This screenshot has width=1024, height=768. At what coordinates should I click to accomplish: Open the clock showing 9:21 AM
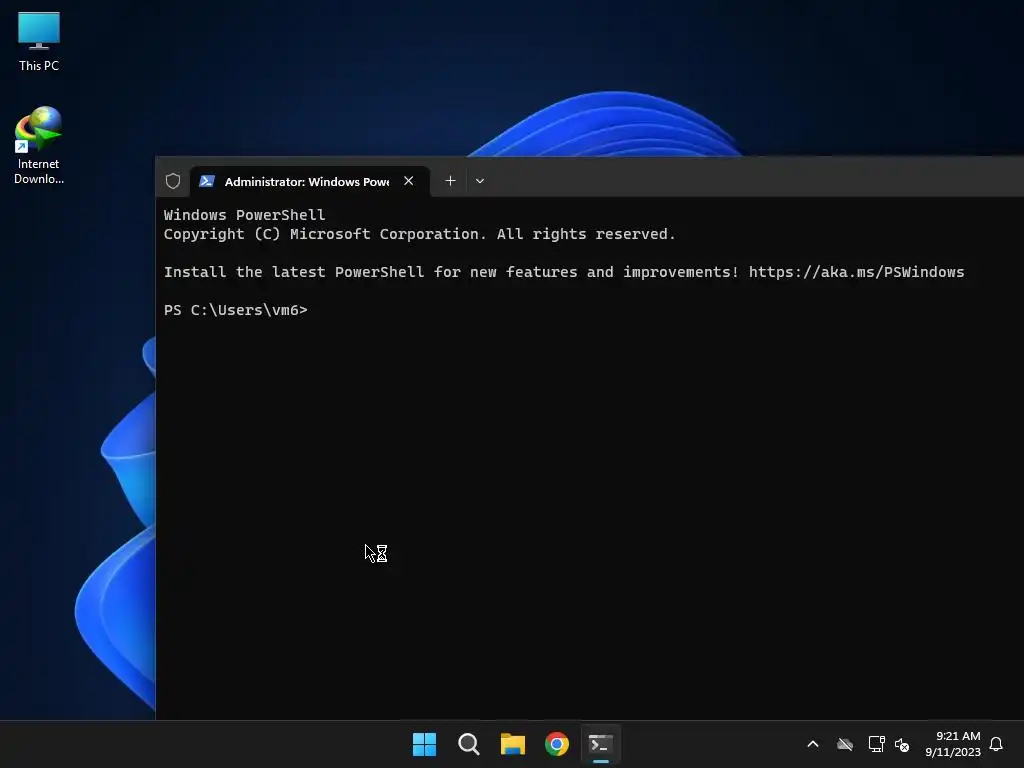point(953,744)
